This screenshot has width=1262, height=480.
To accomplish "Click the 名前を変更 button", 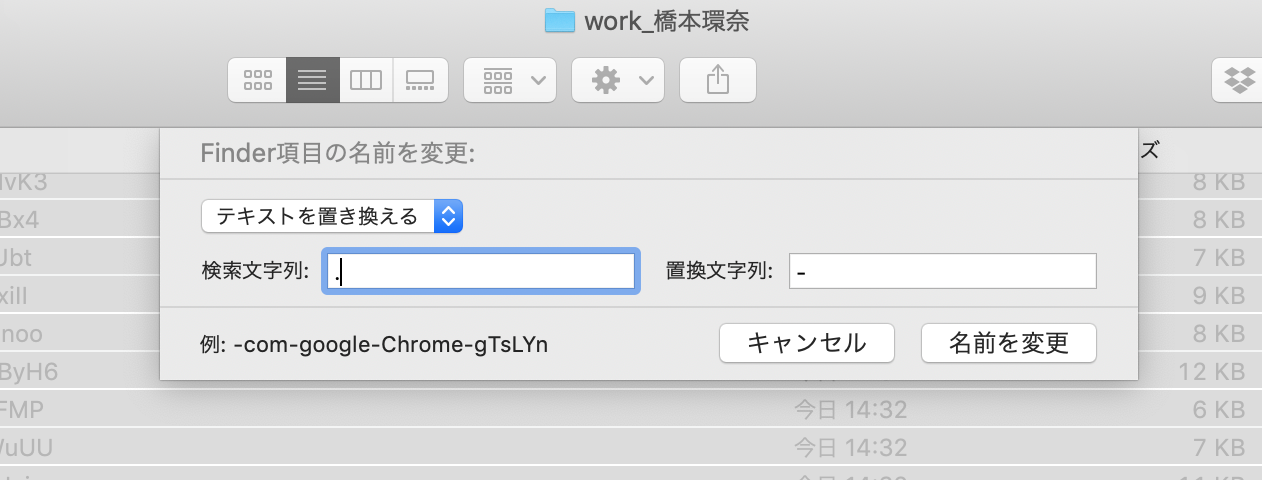I will (1008, 343).
